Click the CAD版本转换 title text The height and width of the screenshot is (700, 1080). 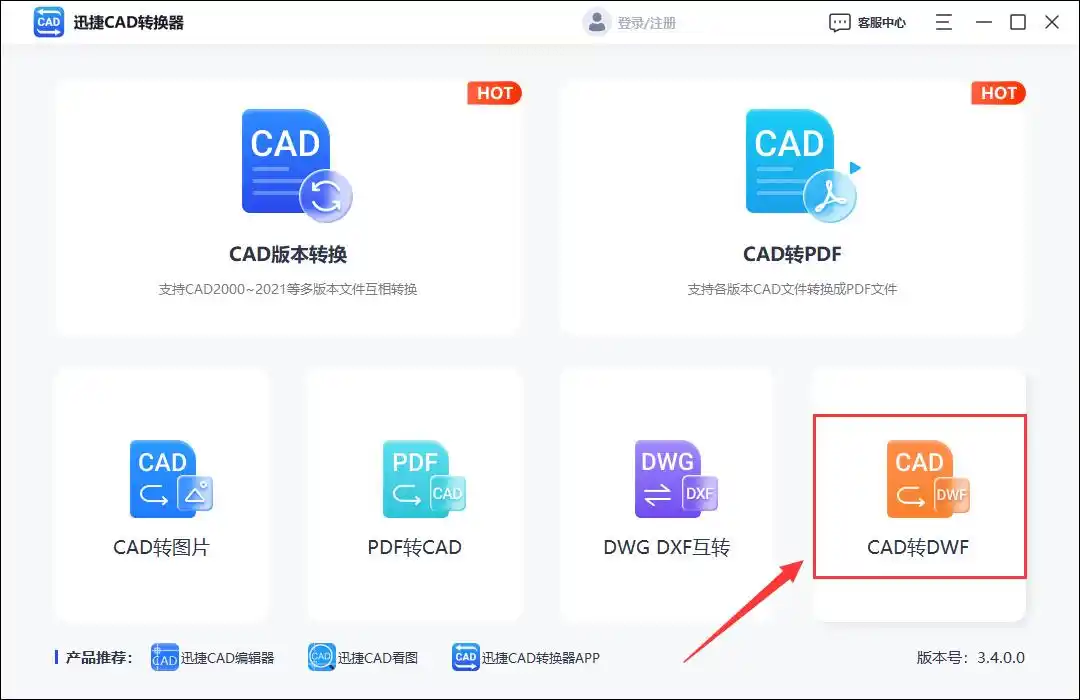tap(288, 254)
